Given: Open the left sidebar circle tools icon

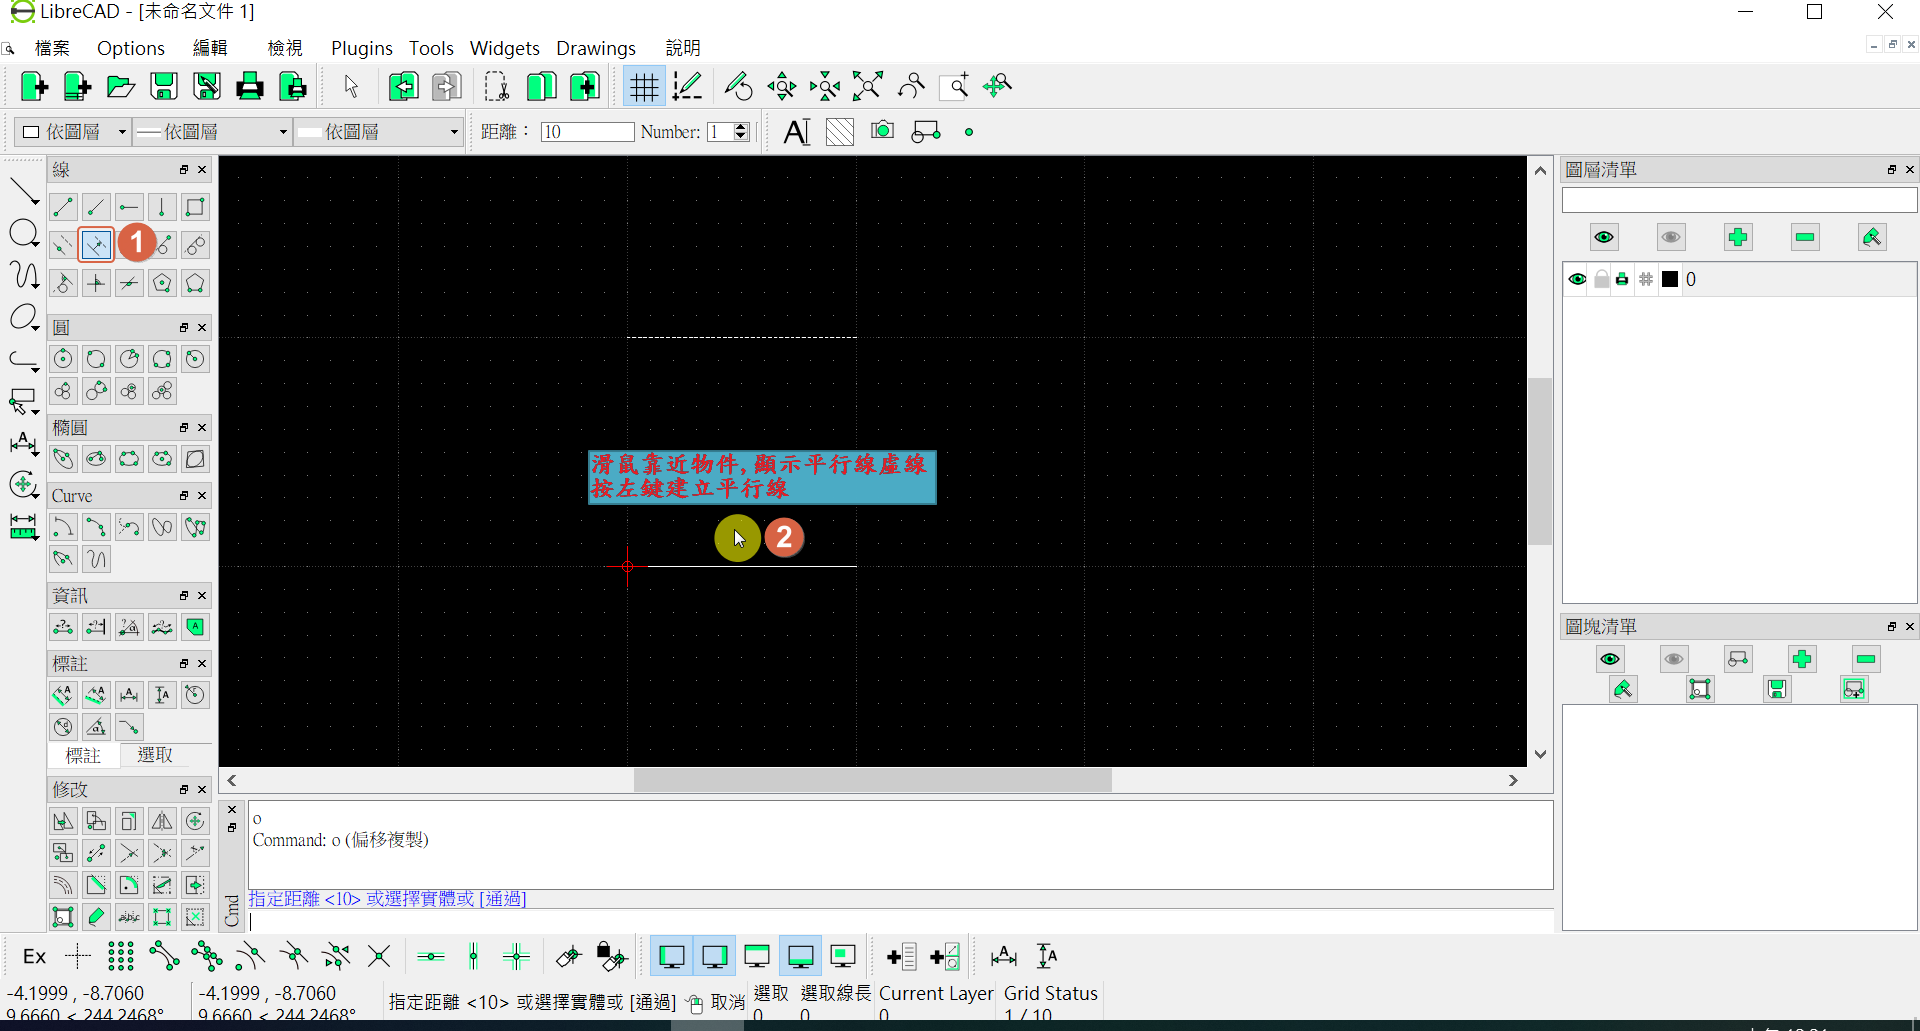Looking at the screenshot, I should pos(23,235).
